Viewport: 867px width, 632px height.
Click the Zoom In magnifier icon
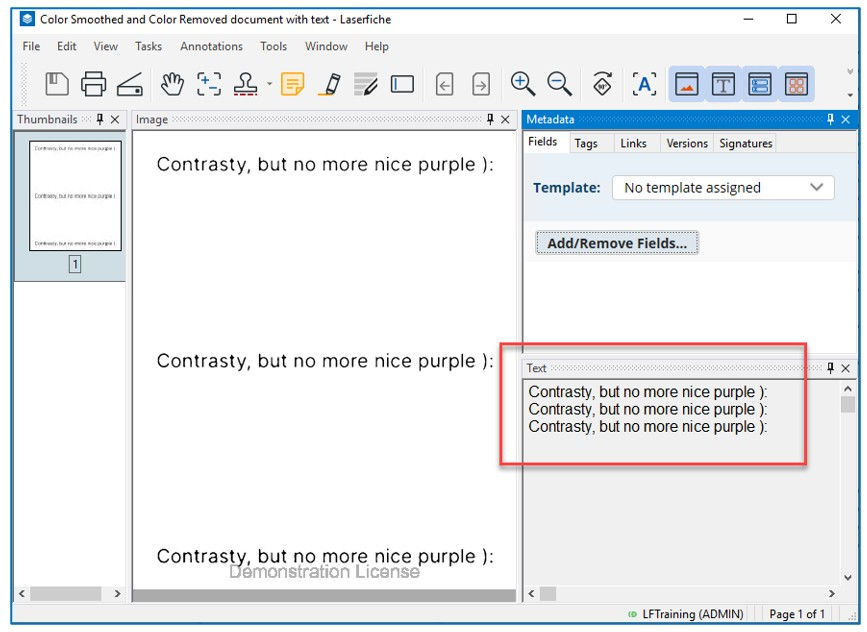pos(521,84)
